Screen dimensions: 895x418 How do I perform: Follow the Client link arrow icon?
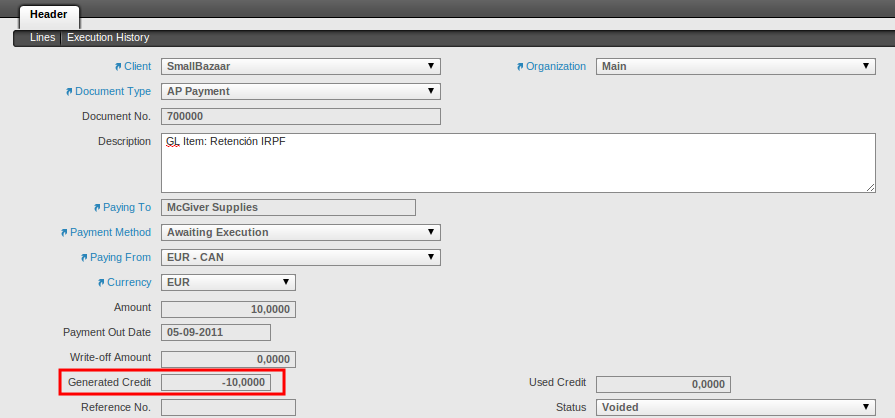point(118,67)
